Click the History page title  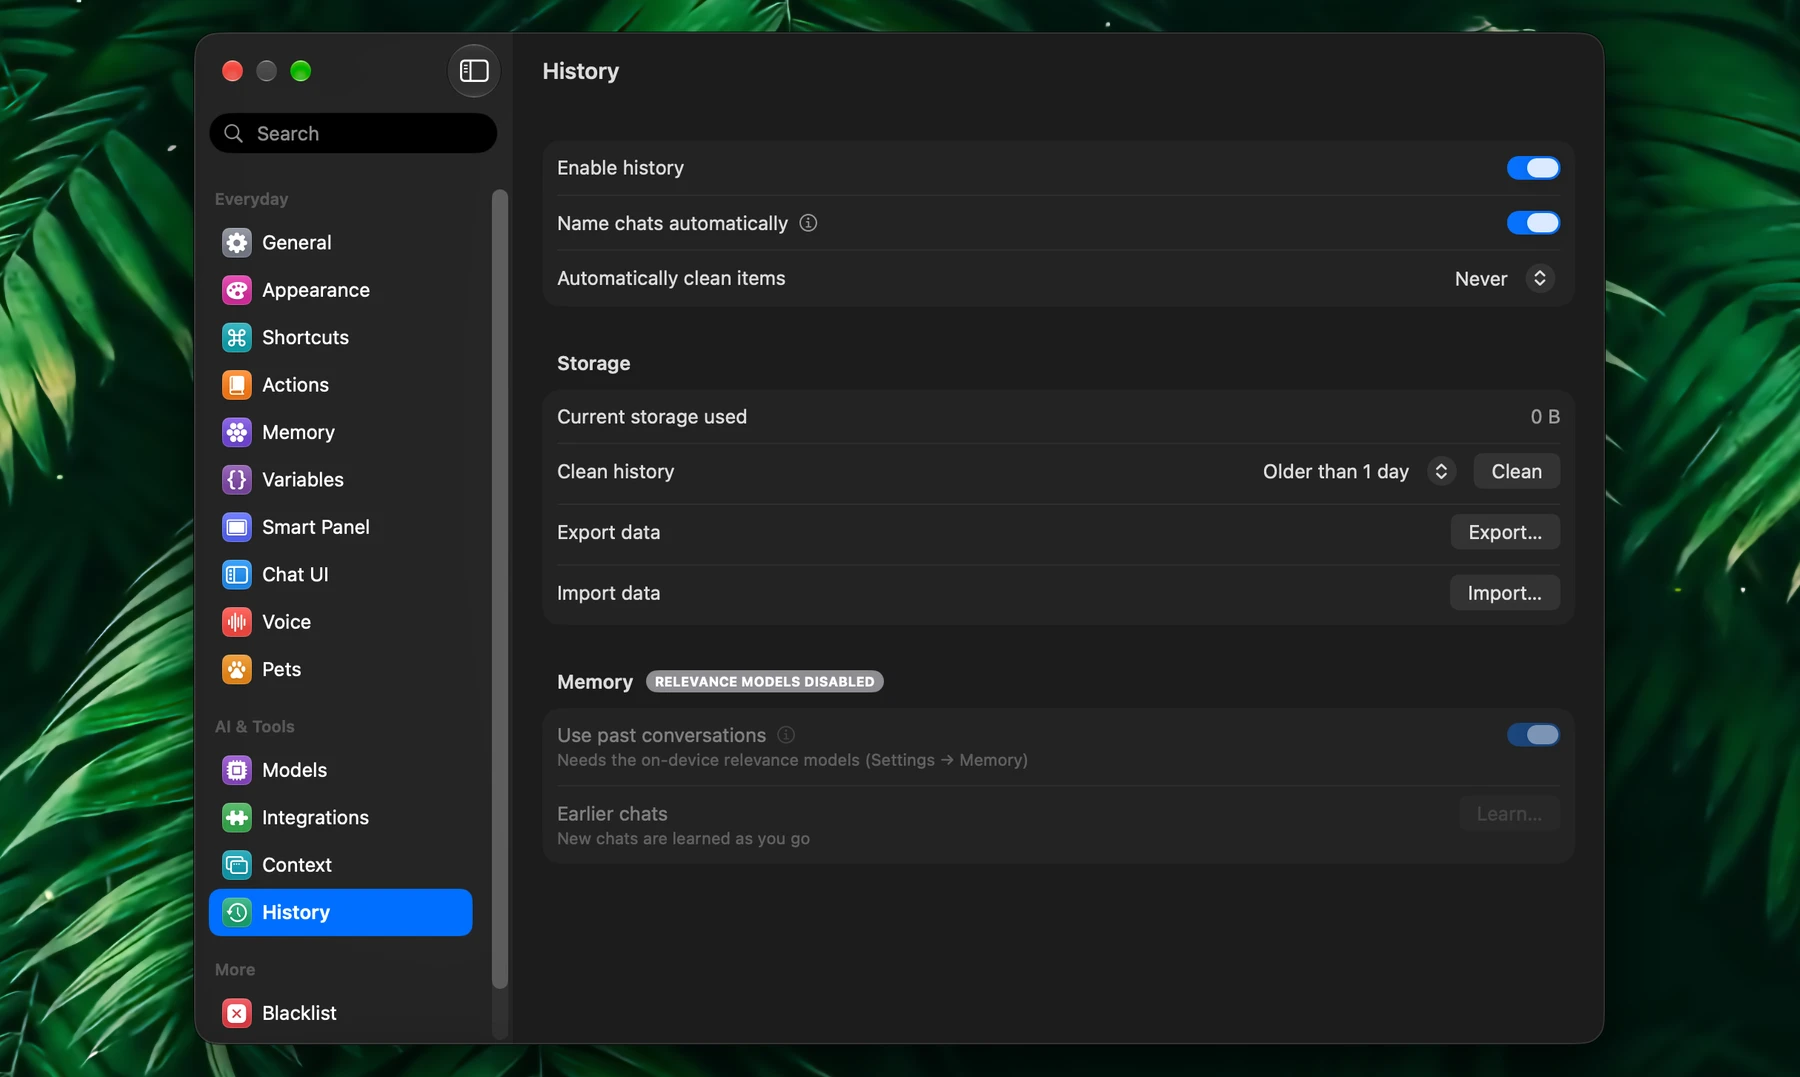coord(580,71)
